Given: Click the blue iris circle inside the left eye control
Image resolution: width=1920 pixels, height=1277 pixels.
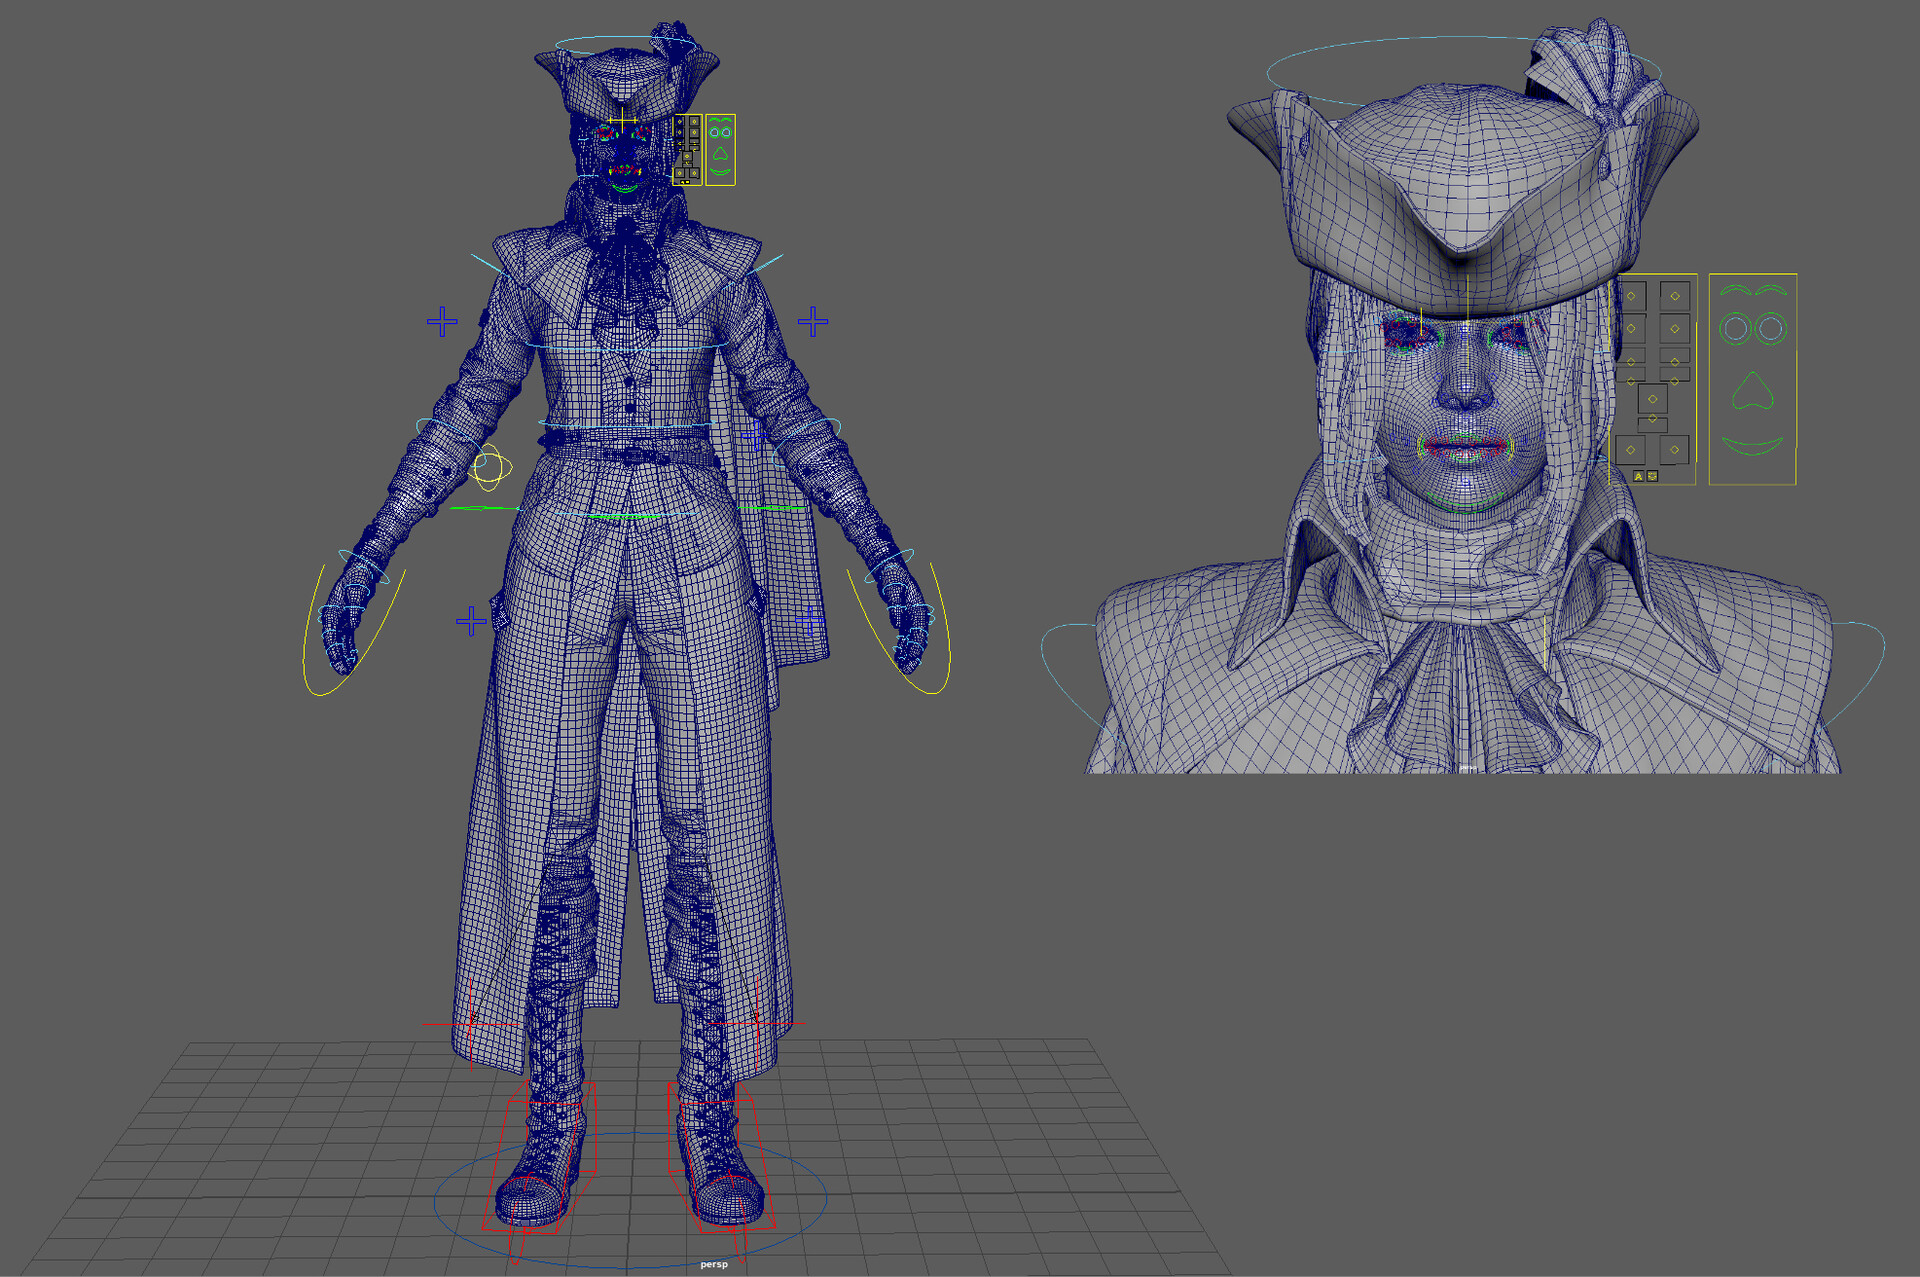Looking at the screenshot, I should (1737, 330).
